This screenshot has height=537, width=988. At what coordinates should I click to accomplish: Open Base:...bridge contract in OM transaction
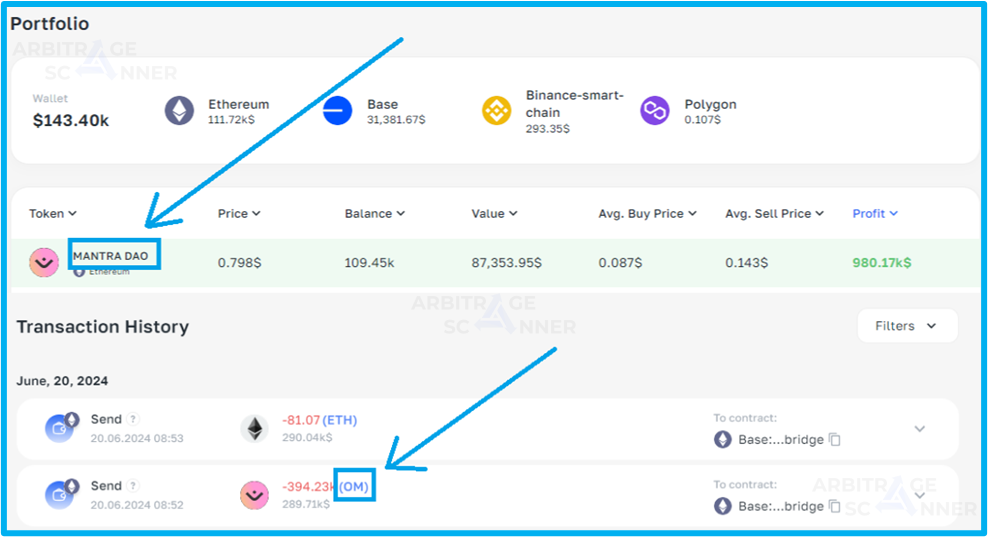781,506
